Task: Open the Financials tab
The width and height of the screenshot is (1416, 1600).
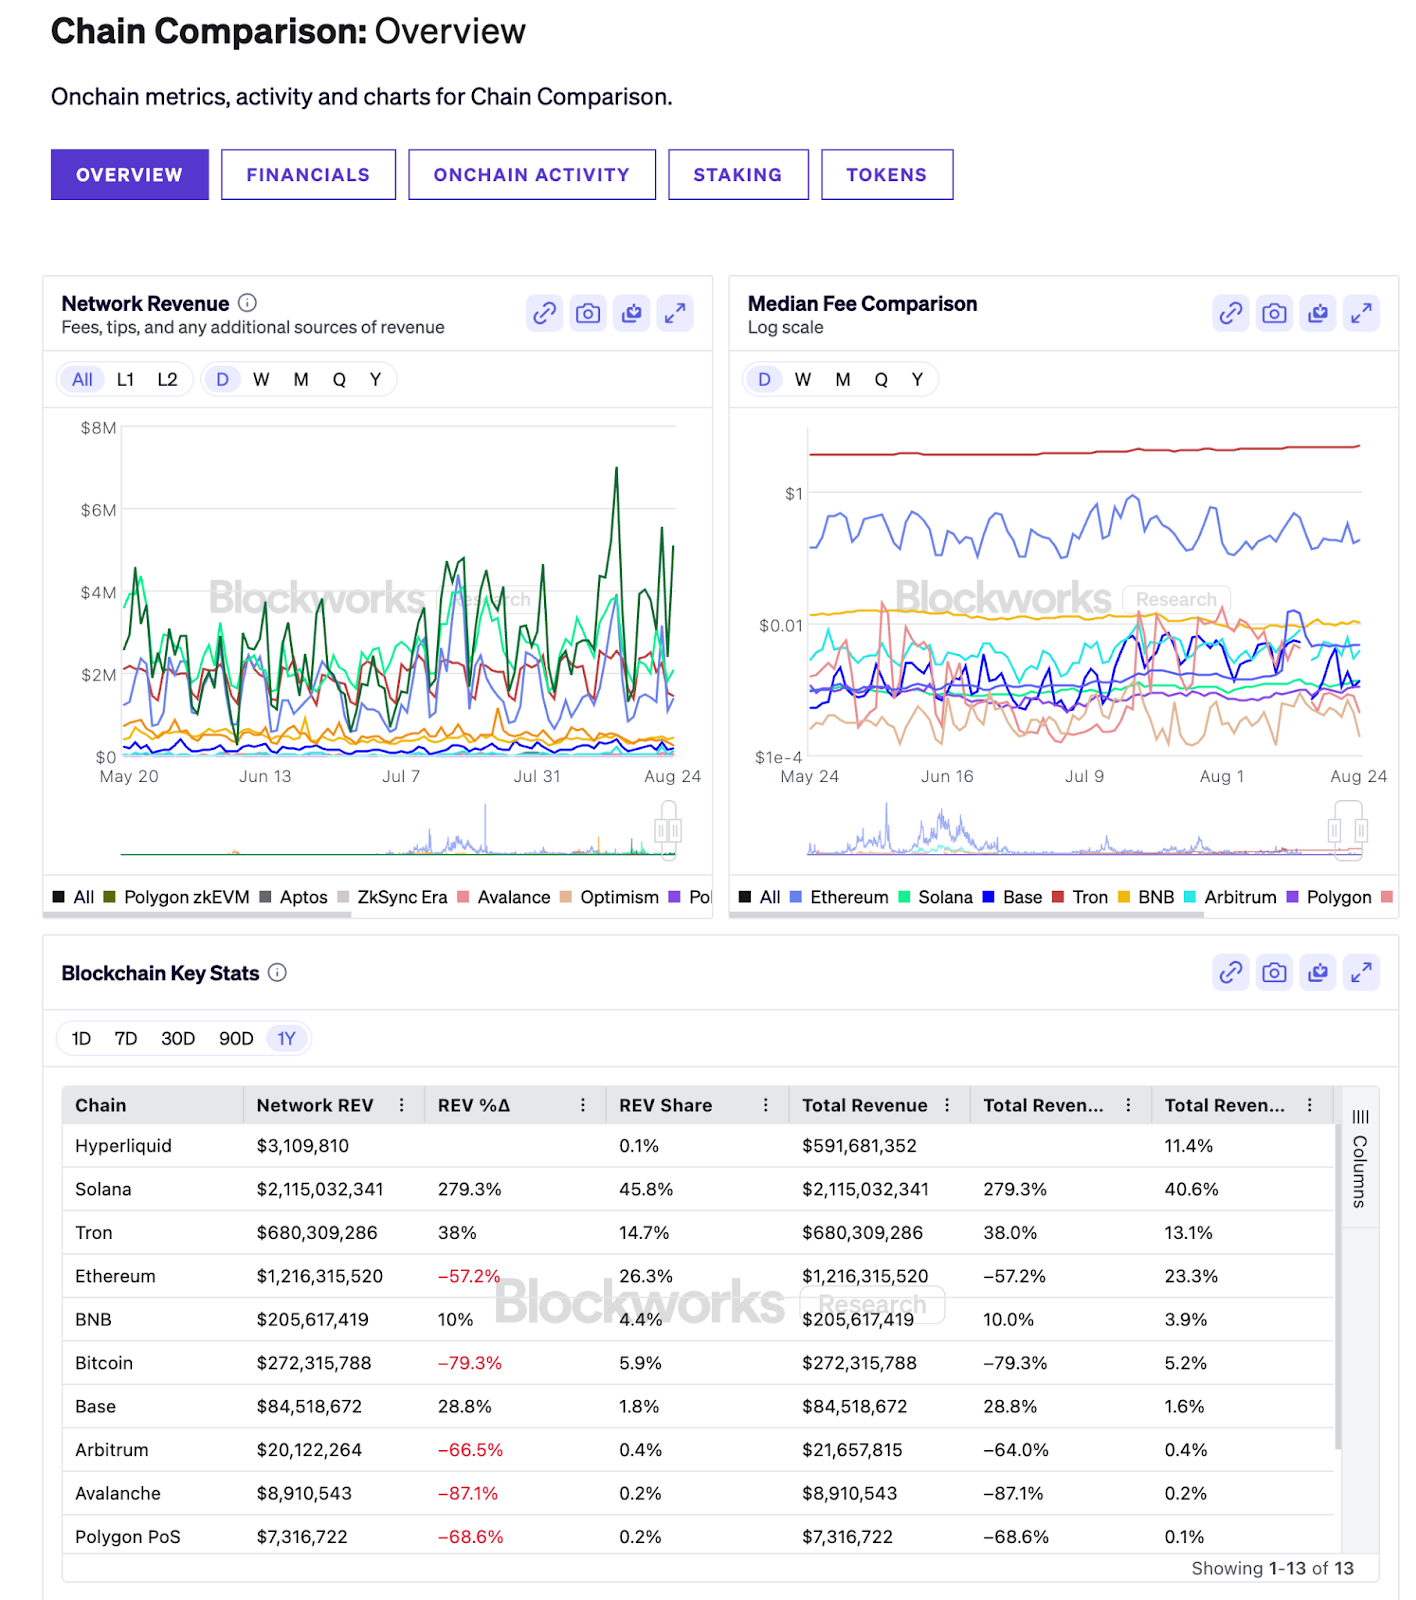Action: tap(308, 175)
